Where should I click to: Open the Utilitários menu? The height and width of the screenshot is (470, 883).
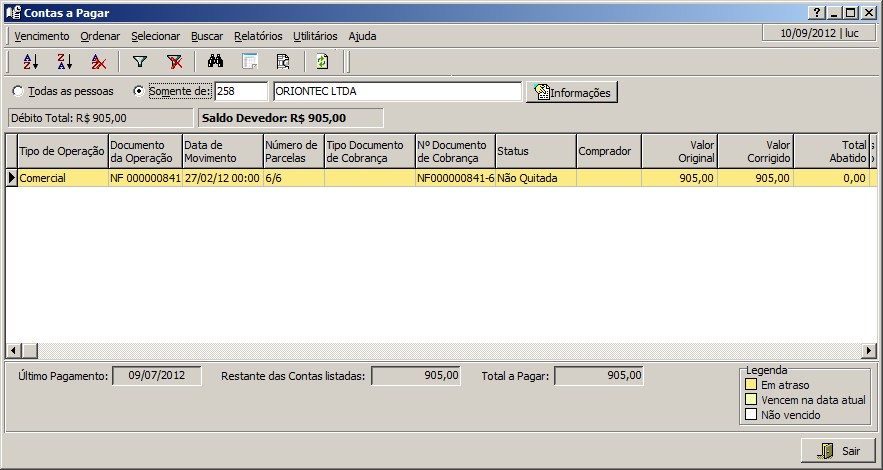315,36
